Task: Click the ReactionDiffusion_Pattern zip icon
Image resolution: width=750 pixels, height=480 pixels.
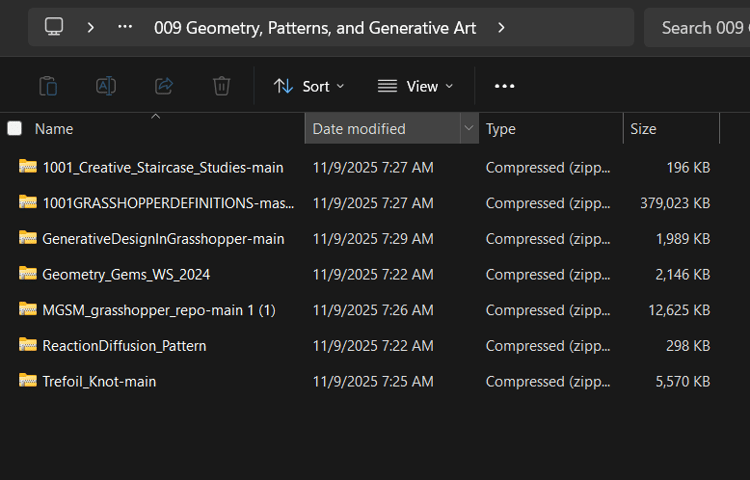Action: click(28, 345)
